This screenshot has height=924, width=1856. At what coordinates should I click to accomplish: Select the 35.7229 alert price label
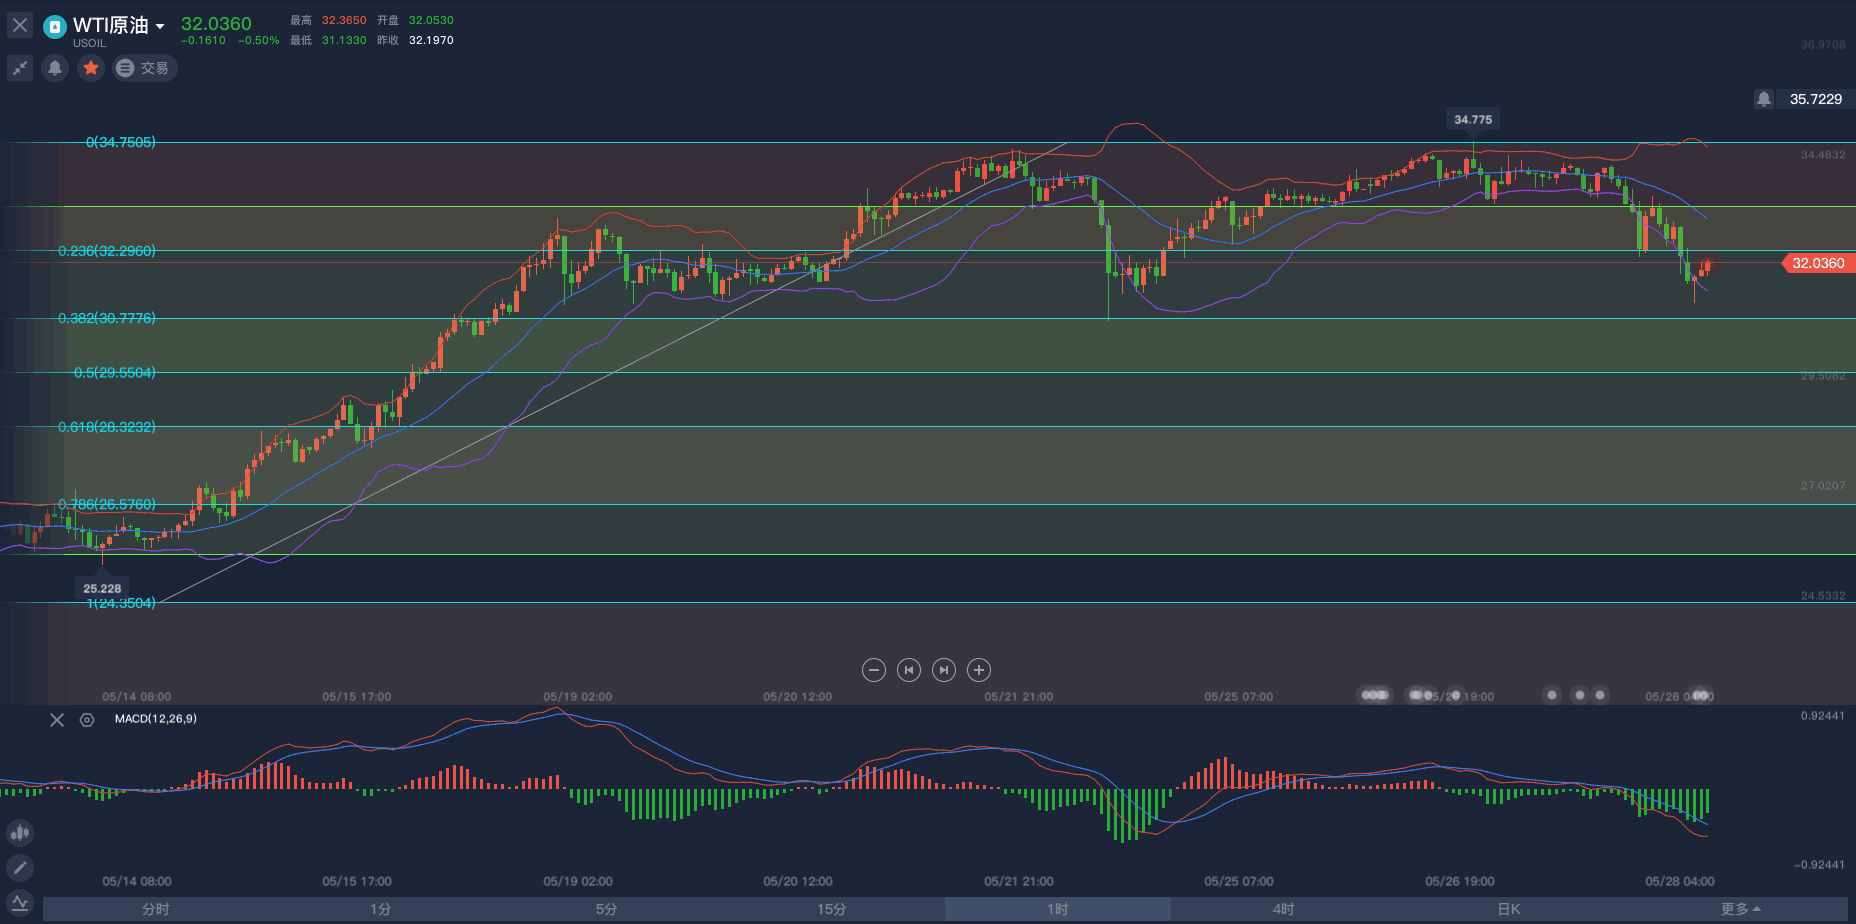click(1816, 99)
